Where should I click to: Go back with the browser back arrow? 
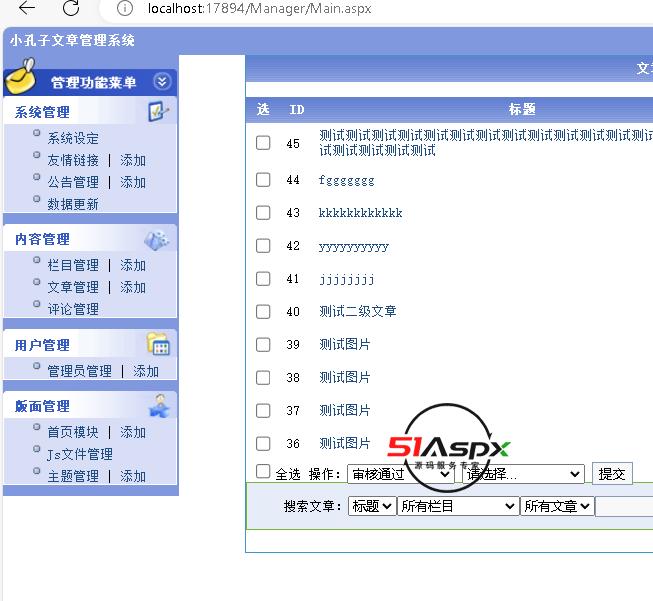point(27,8)
